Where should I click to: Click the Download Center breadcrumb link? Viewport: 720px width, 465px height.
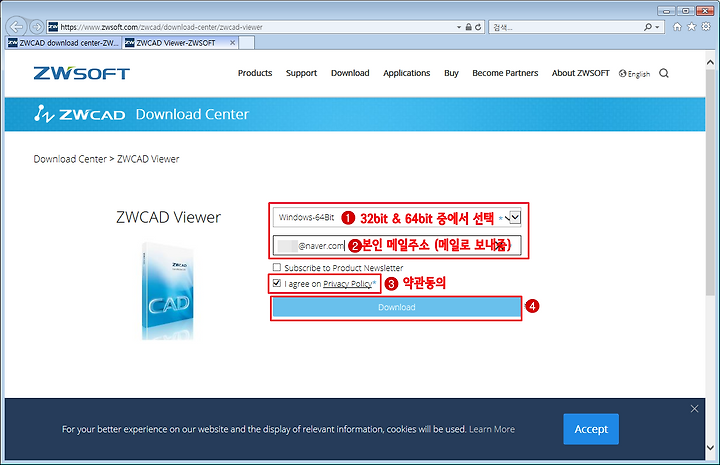[x=70, y=159]
